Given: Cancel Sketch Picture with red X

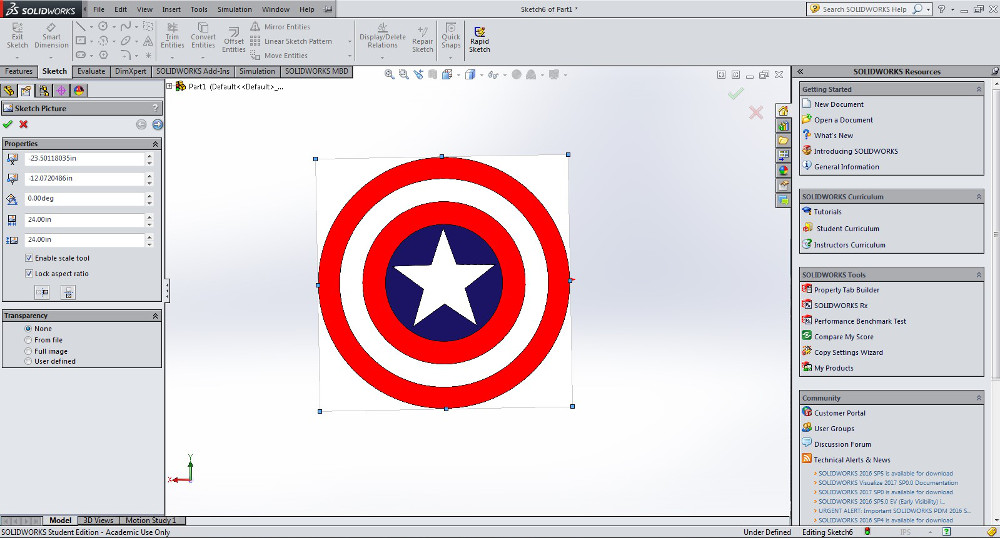Looking at the screenshot, I should [24, 124].
